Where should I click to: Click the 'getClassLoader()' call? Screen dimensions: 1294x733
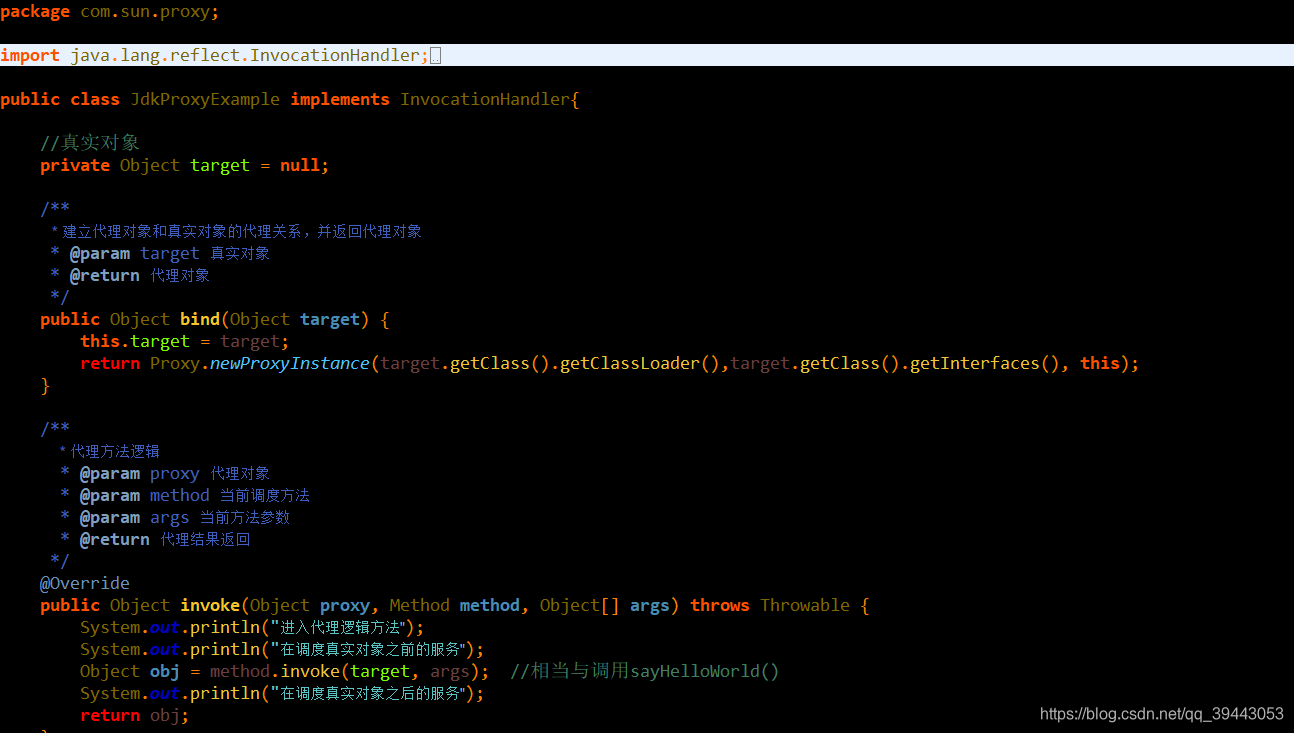(640, 363)
